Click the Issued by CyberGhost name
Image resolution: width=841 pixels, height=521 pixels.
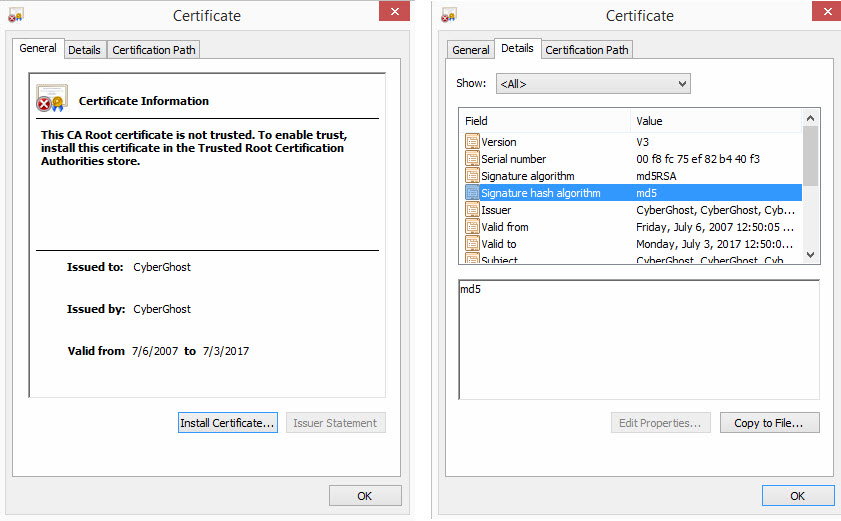(x=162, y=309)
